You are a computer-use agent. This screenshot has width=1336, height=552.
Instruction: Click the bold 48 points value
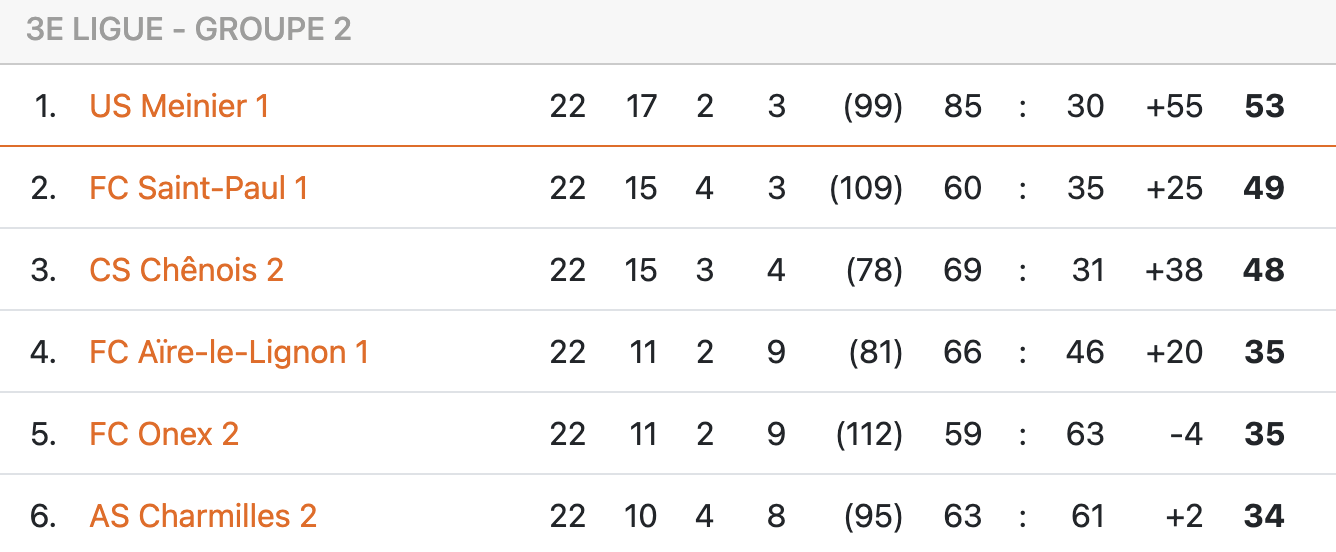pyautogui.click(x=1264, y=270)
